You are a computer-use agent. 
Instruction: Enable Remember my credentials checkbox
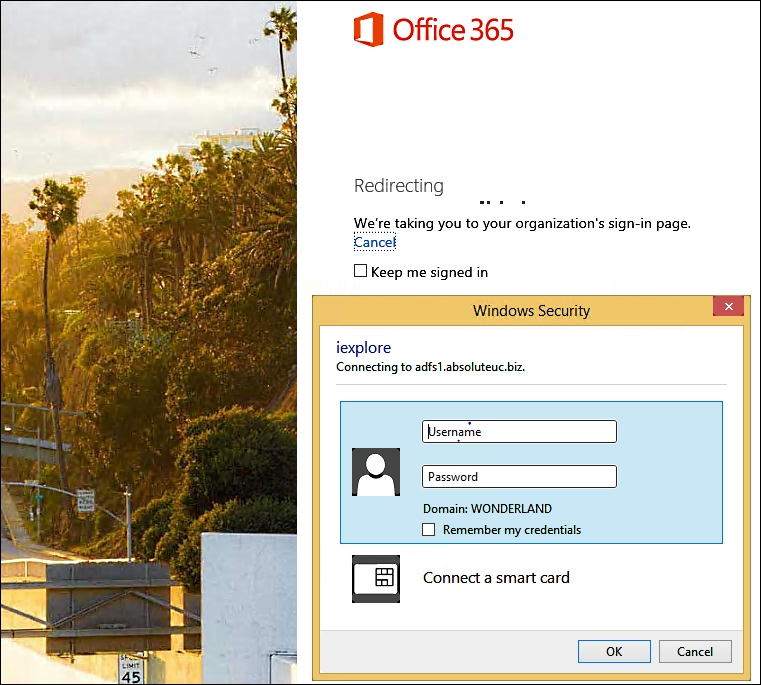[x=429, y=529]
